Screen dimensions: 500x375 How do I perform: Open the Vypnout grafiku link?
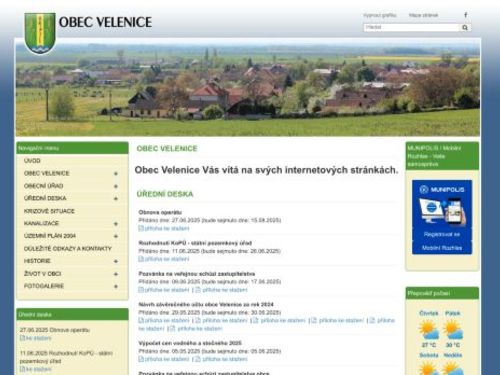click(380, 15)
